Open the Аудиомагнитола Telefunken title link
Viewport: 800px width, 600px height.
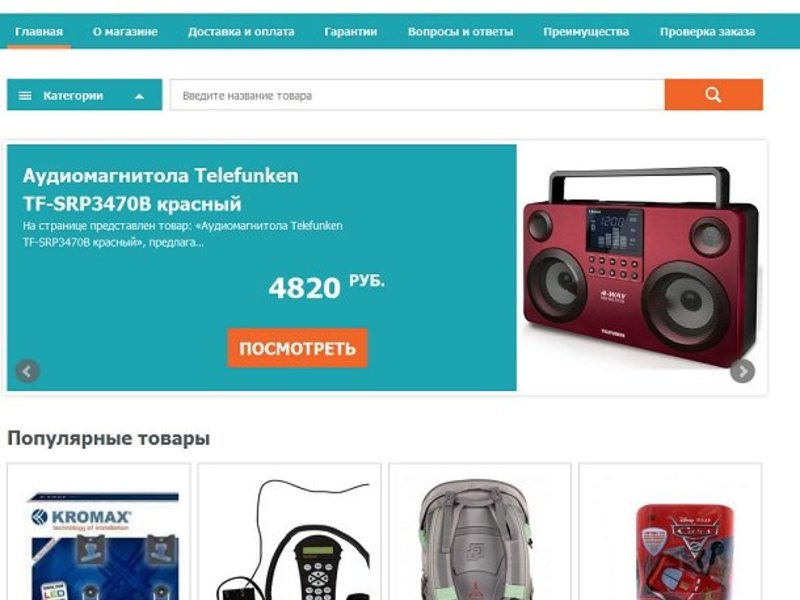[x=160, y=189]
